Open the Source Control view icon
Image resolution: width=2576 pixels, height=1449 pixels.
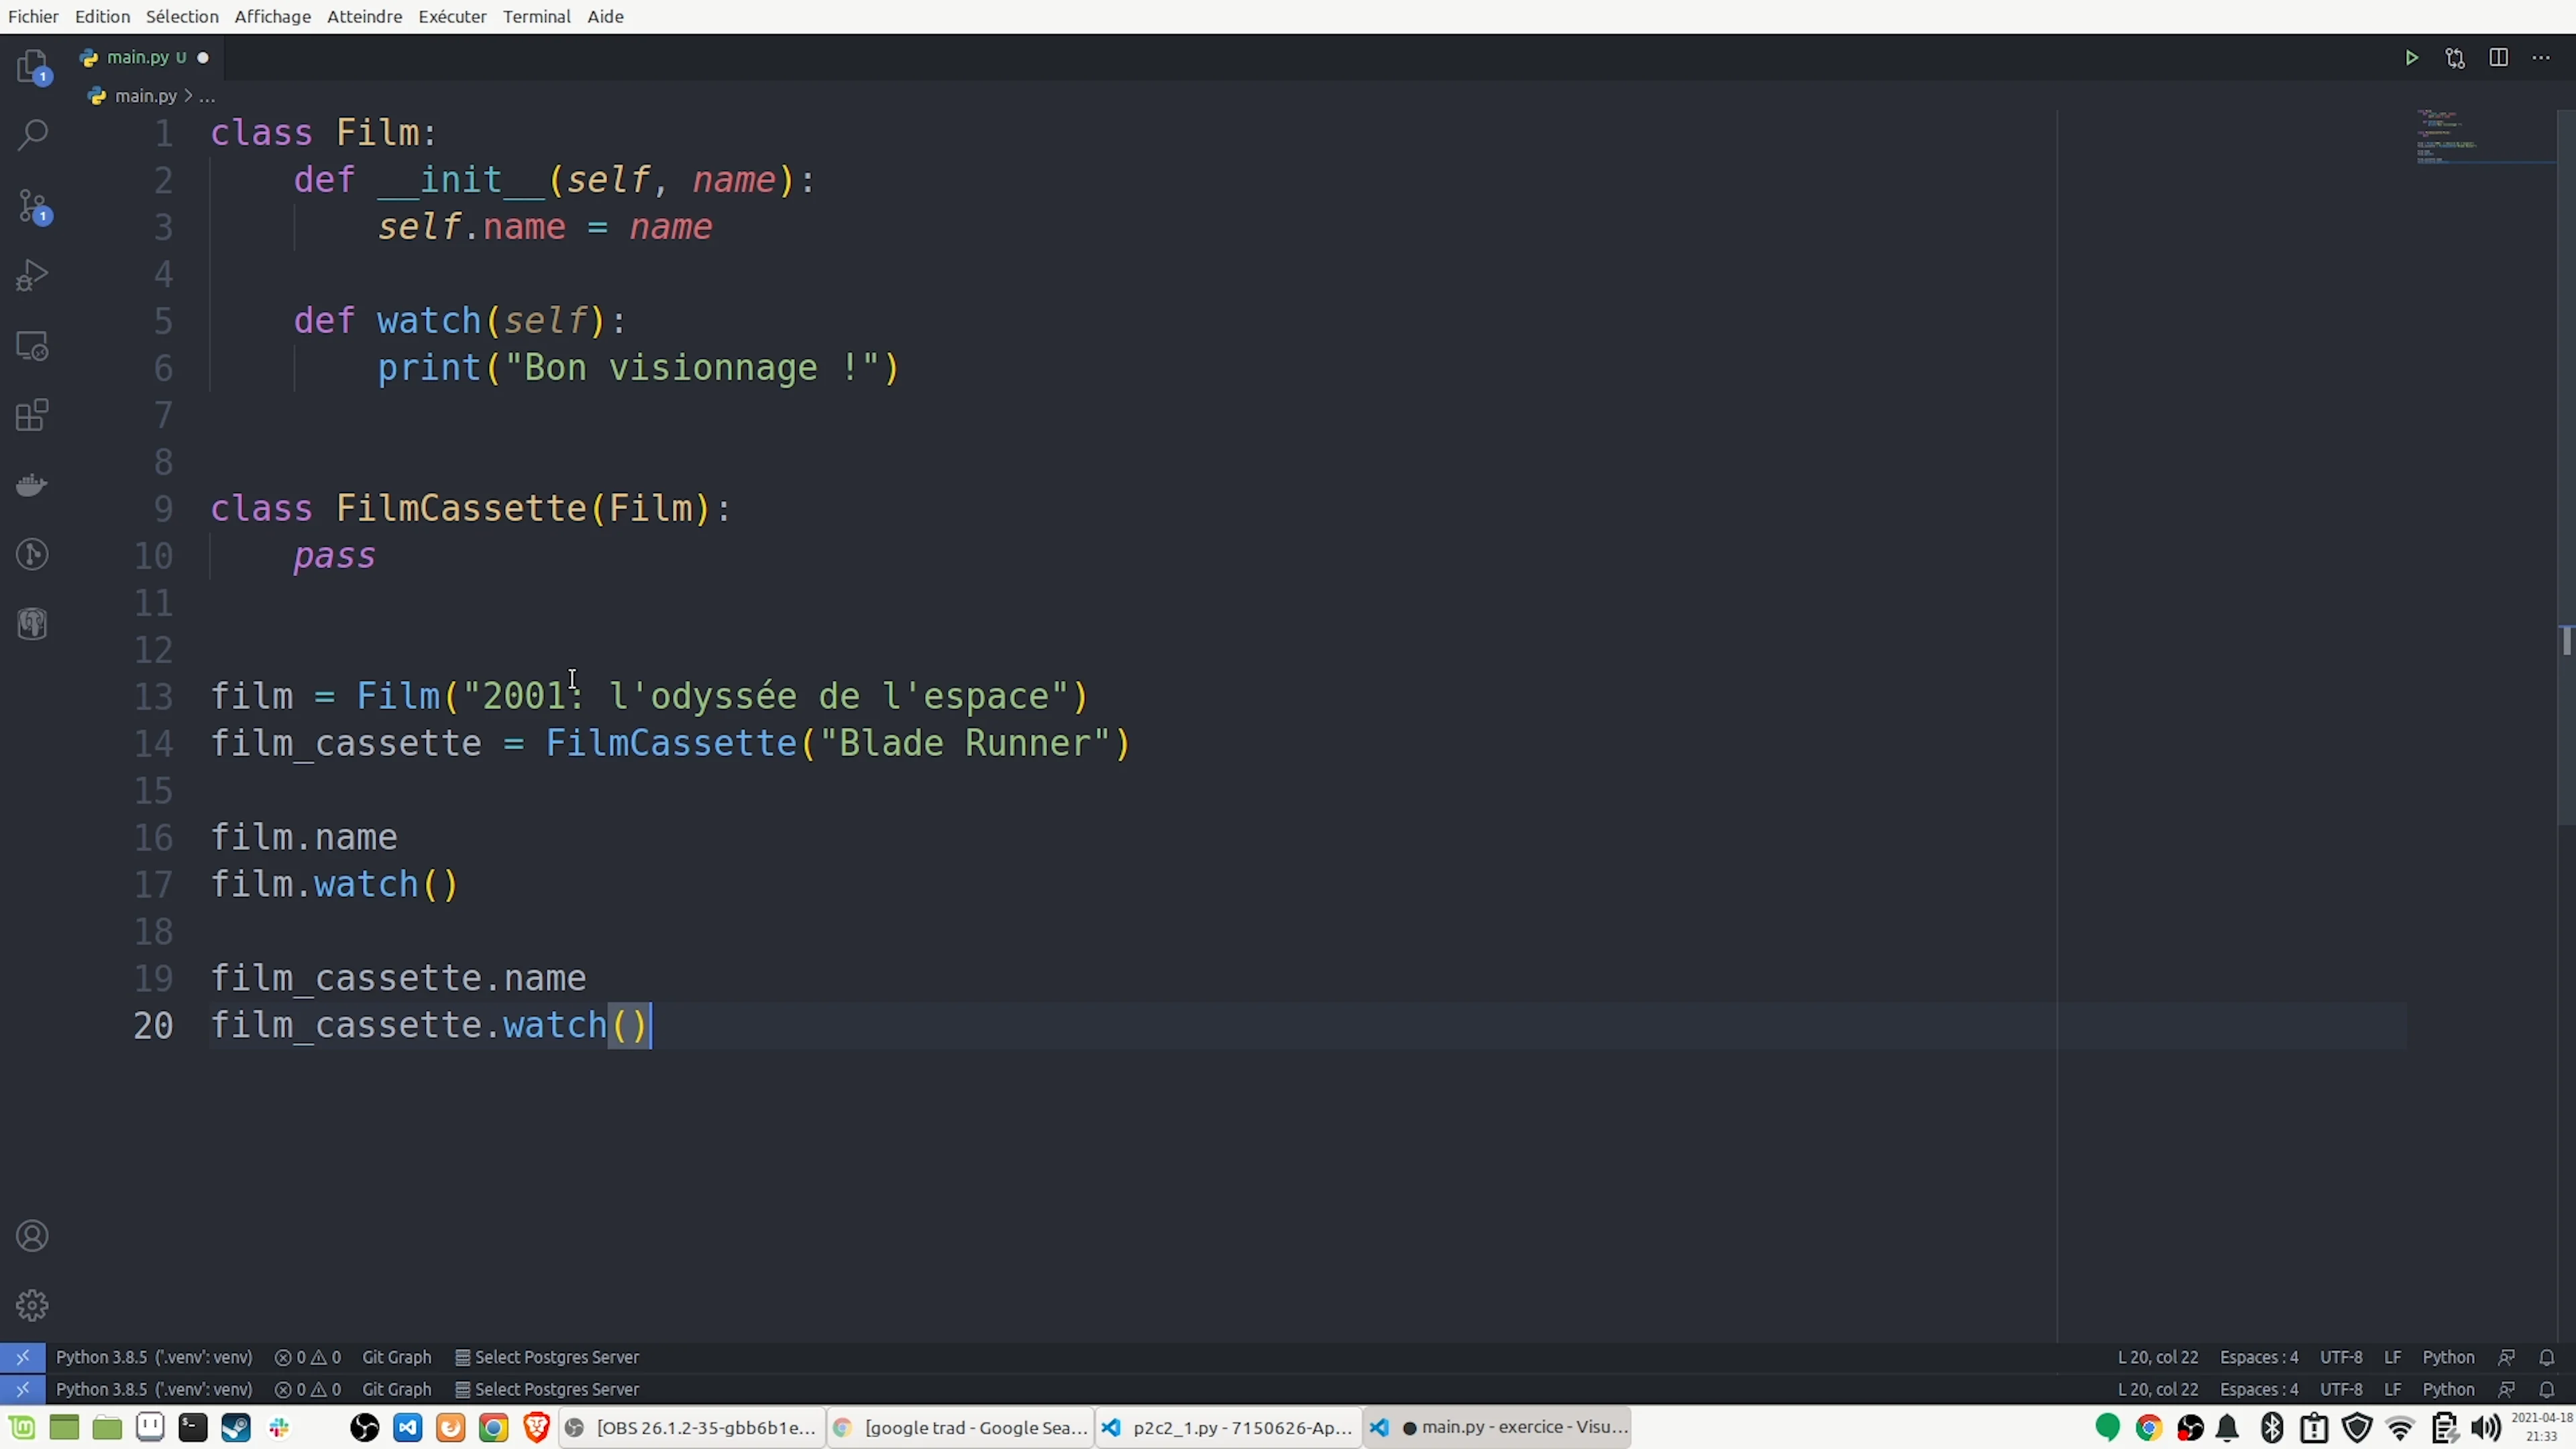pos(32,206)
